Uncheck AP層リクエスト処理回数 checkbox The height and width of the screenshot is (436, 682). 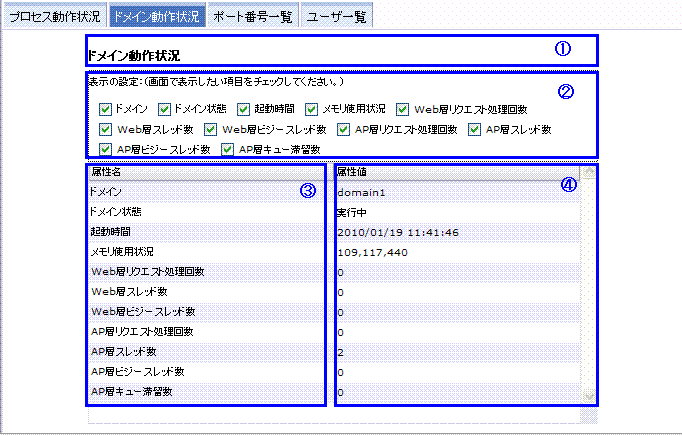point(345,129)
